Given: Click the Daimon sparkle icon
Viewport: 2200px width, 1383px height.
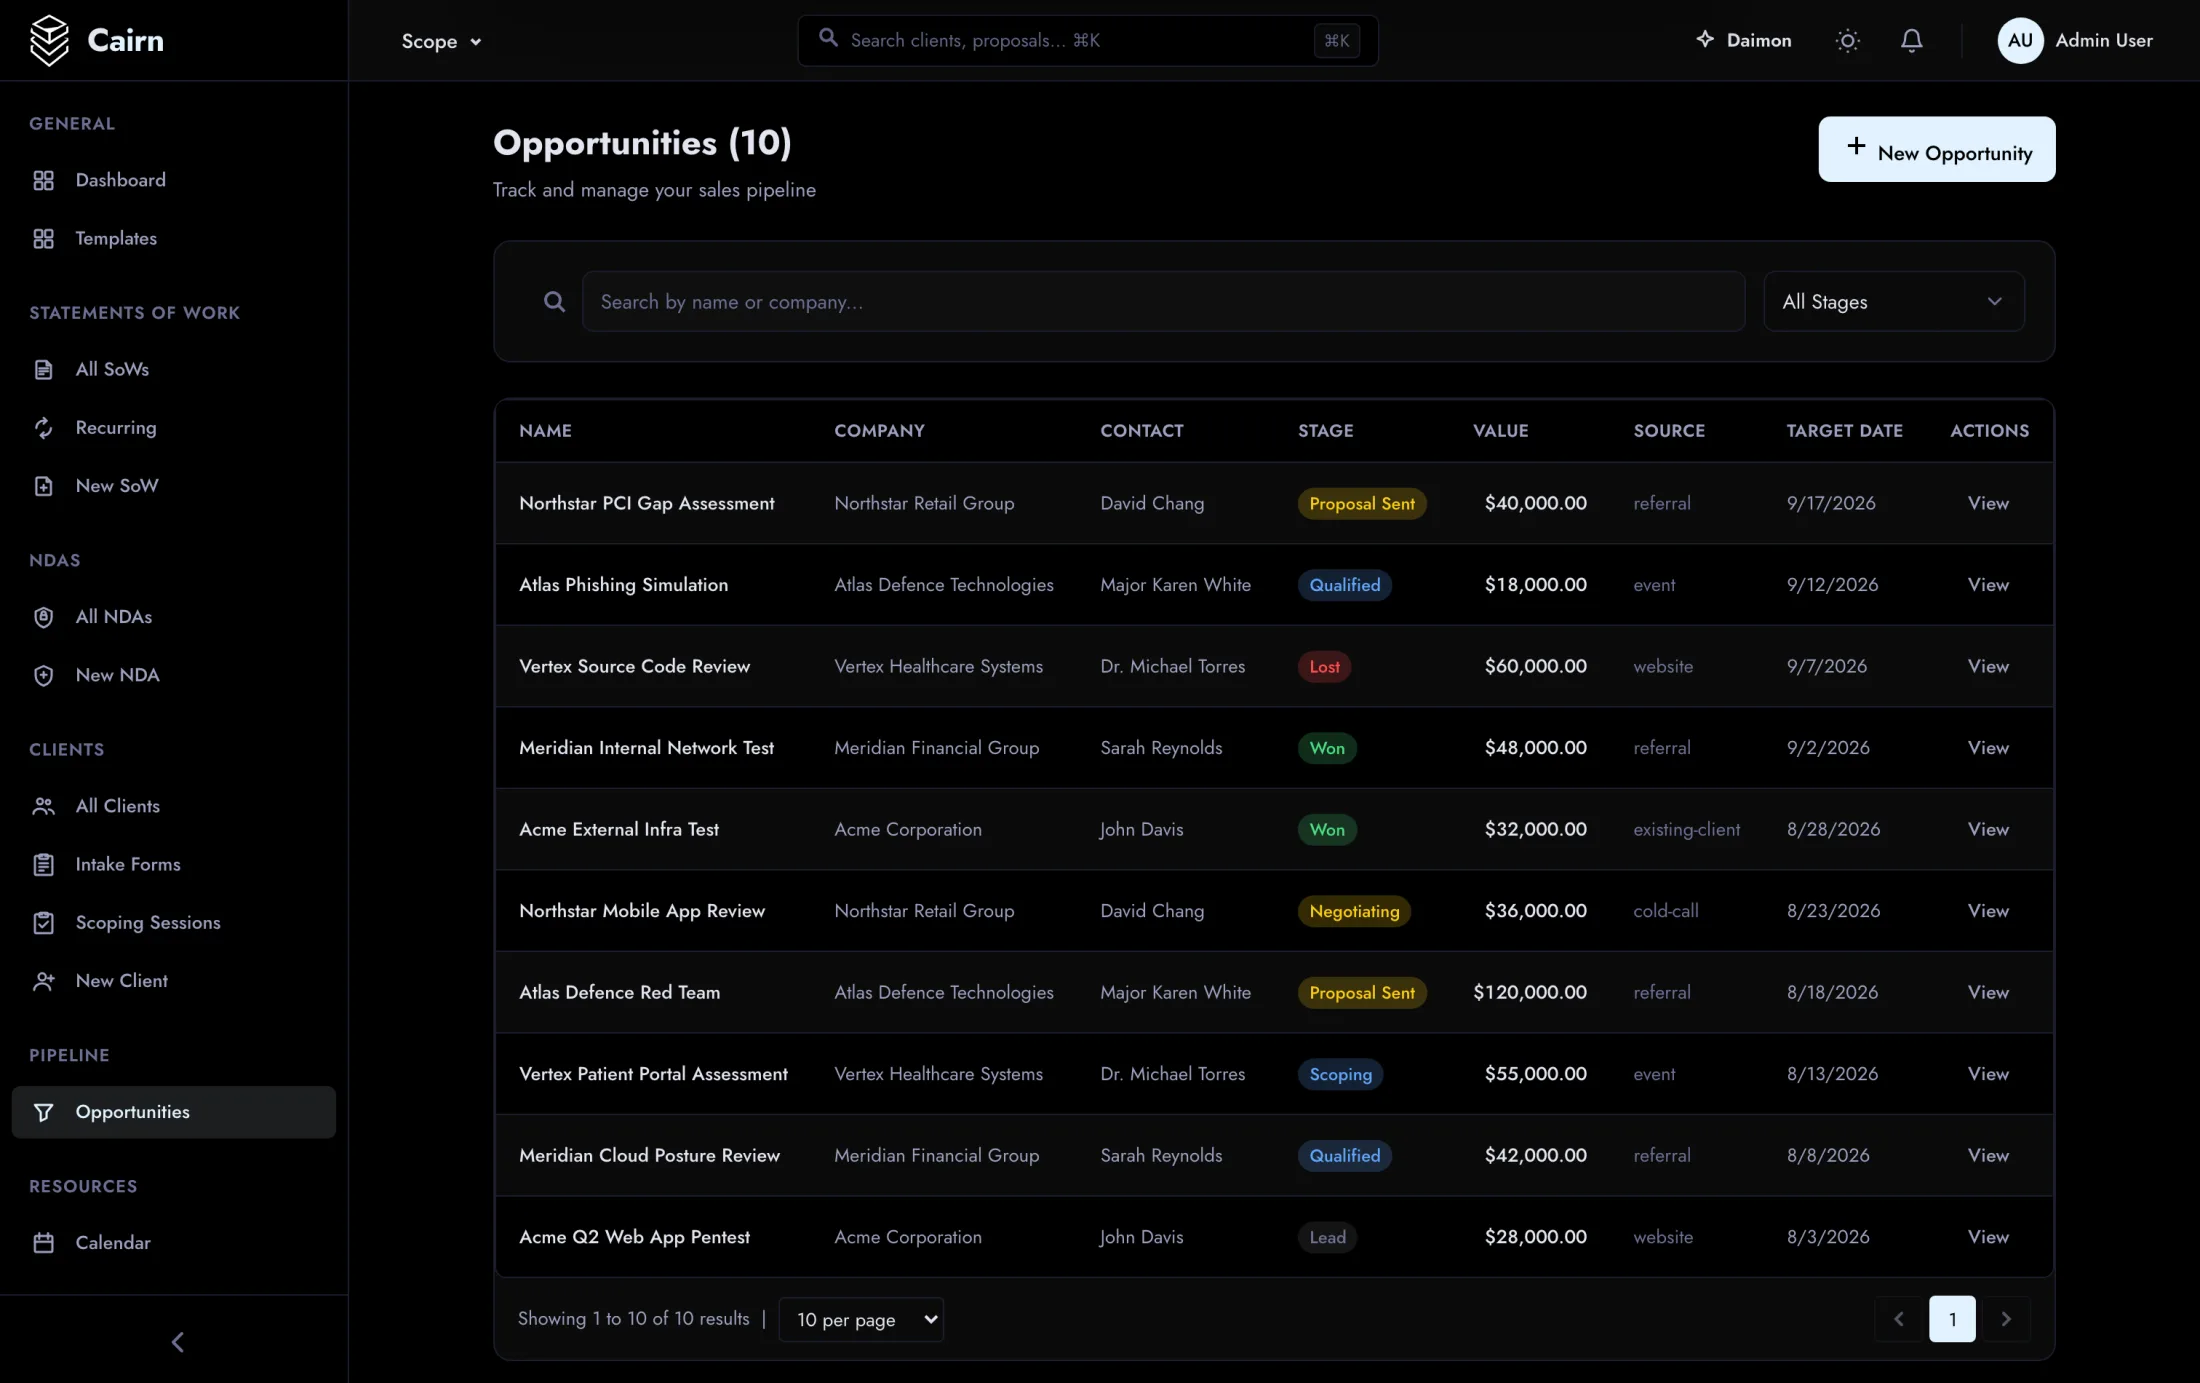Looking at the screenshot, I should [1705, 39].
